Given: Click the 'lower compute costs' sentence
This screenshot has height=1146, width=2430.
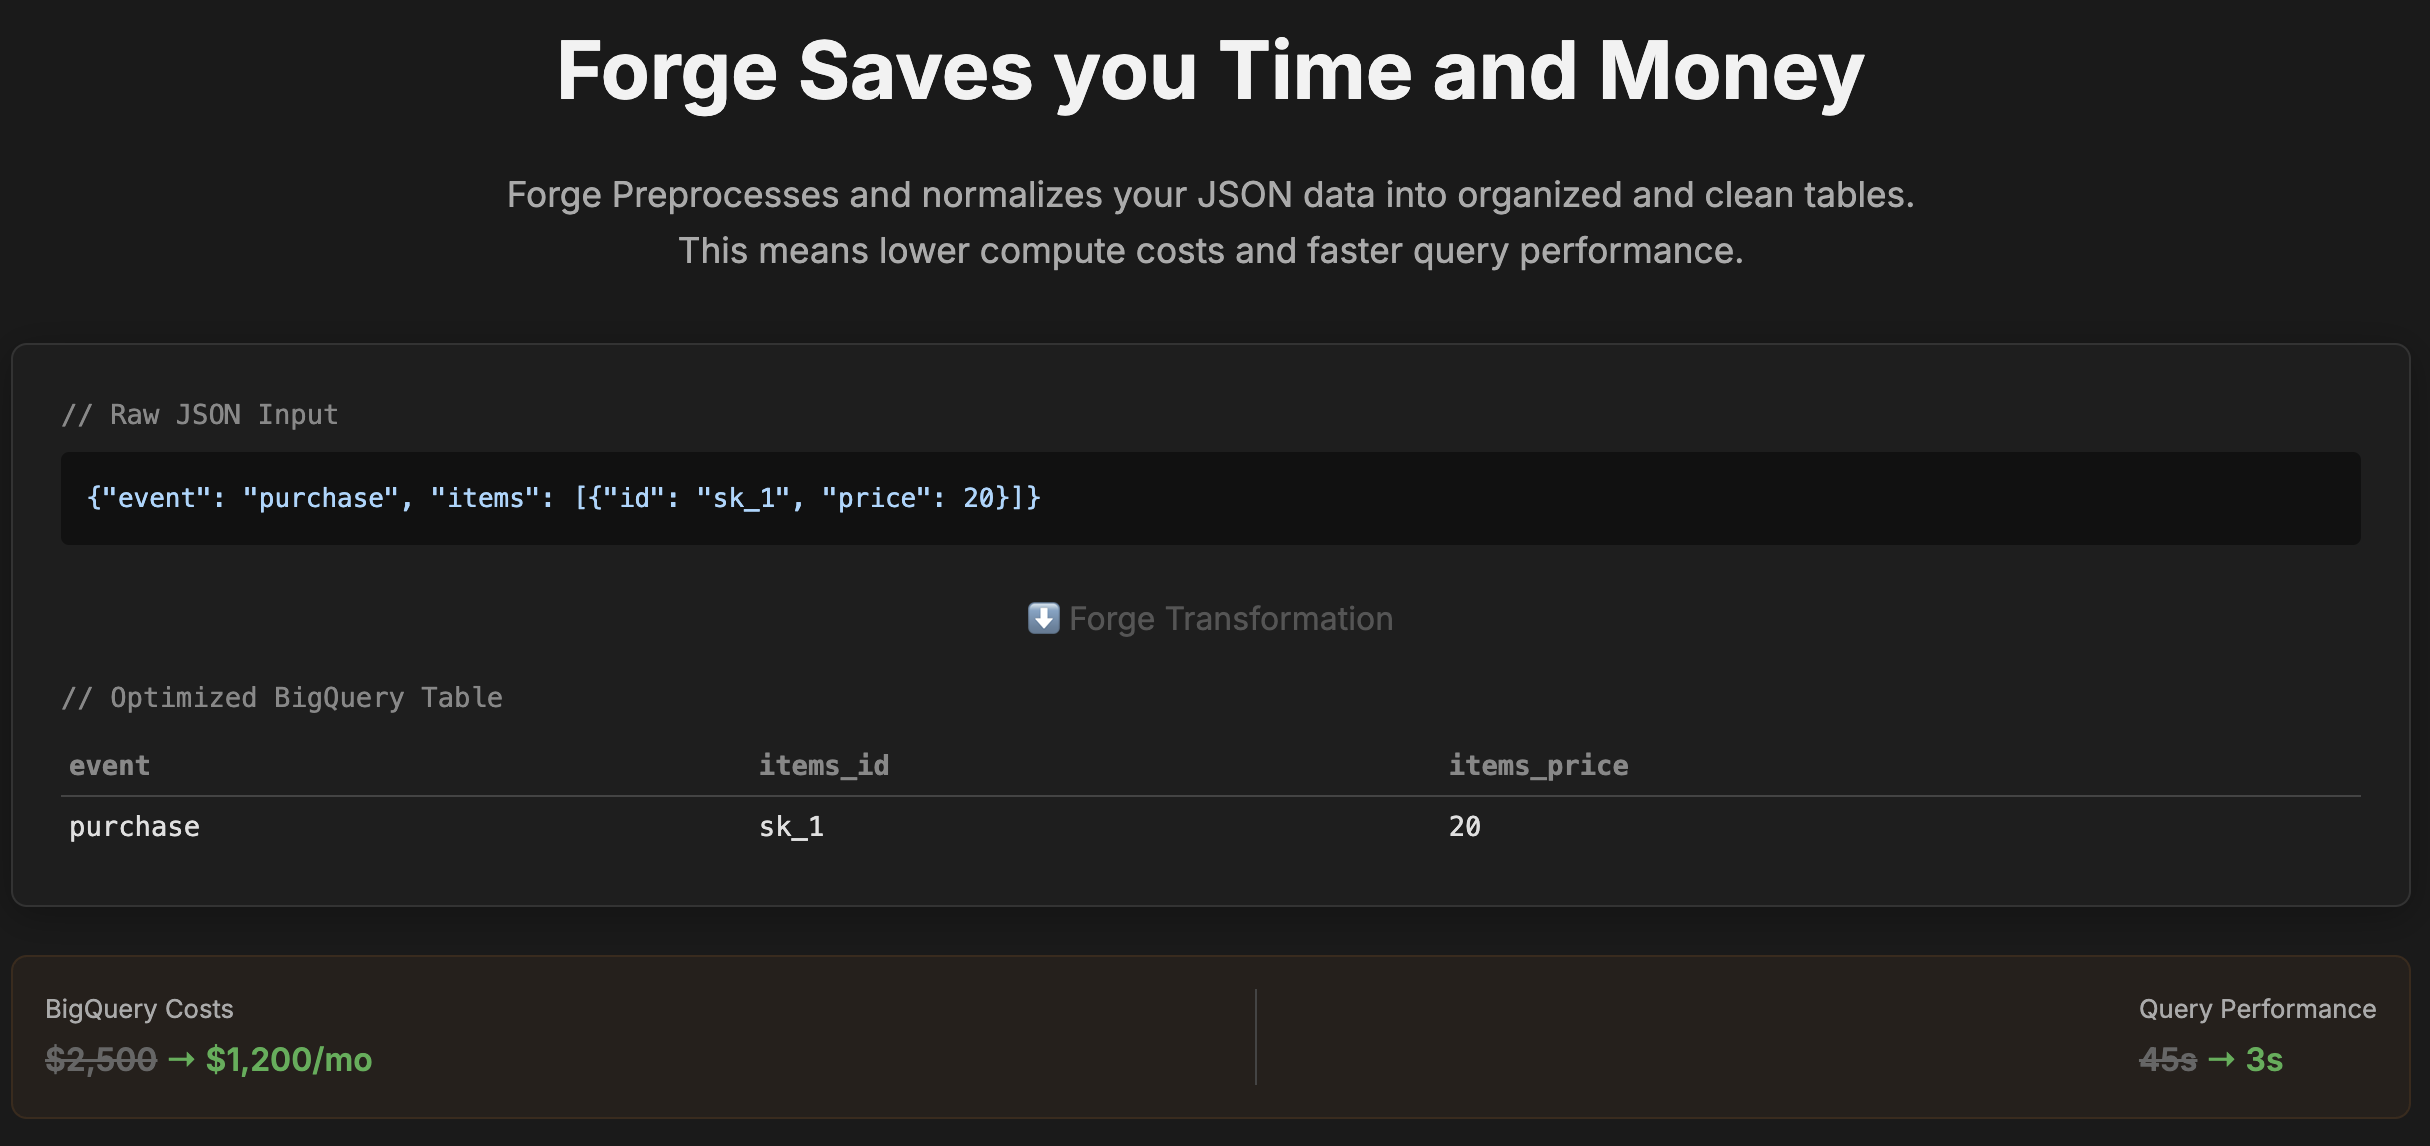Looking at the screenshot, I should [1210, 251].
